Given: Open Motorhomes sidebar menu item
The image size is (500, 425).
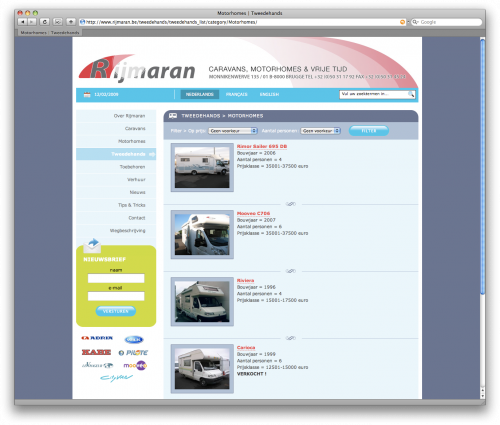Looking at the screenshot, I should pos(116,141).
